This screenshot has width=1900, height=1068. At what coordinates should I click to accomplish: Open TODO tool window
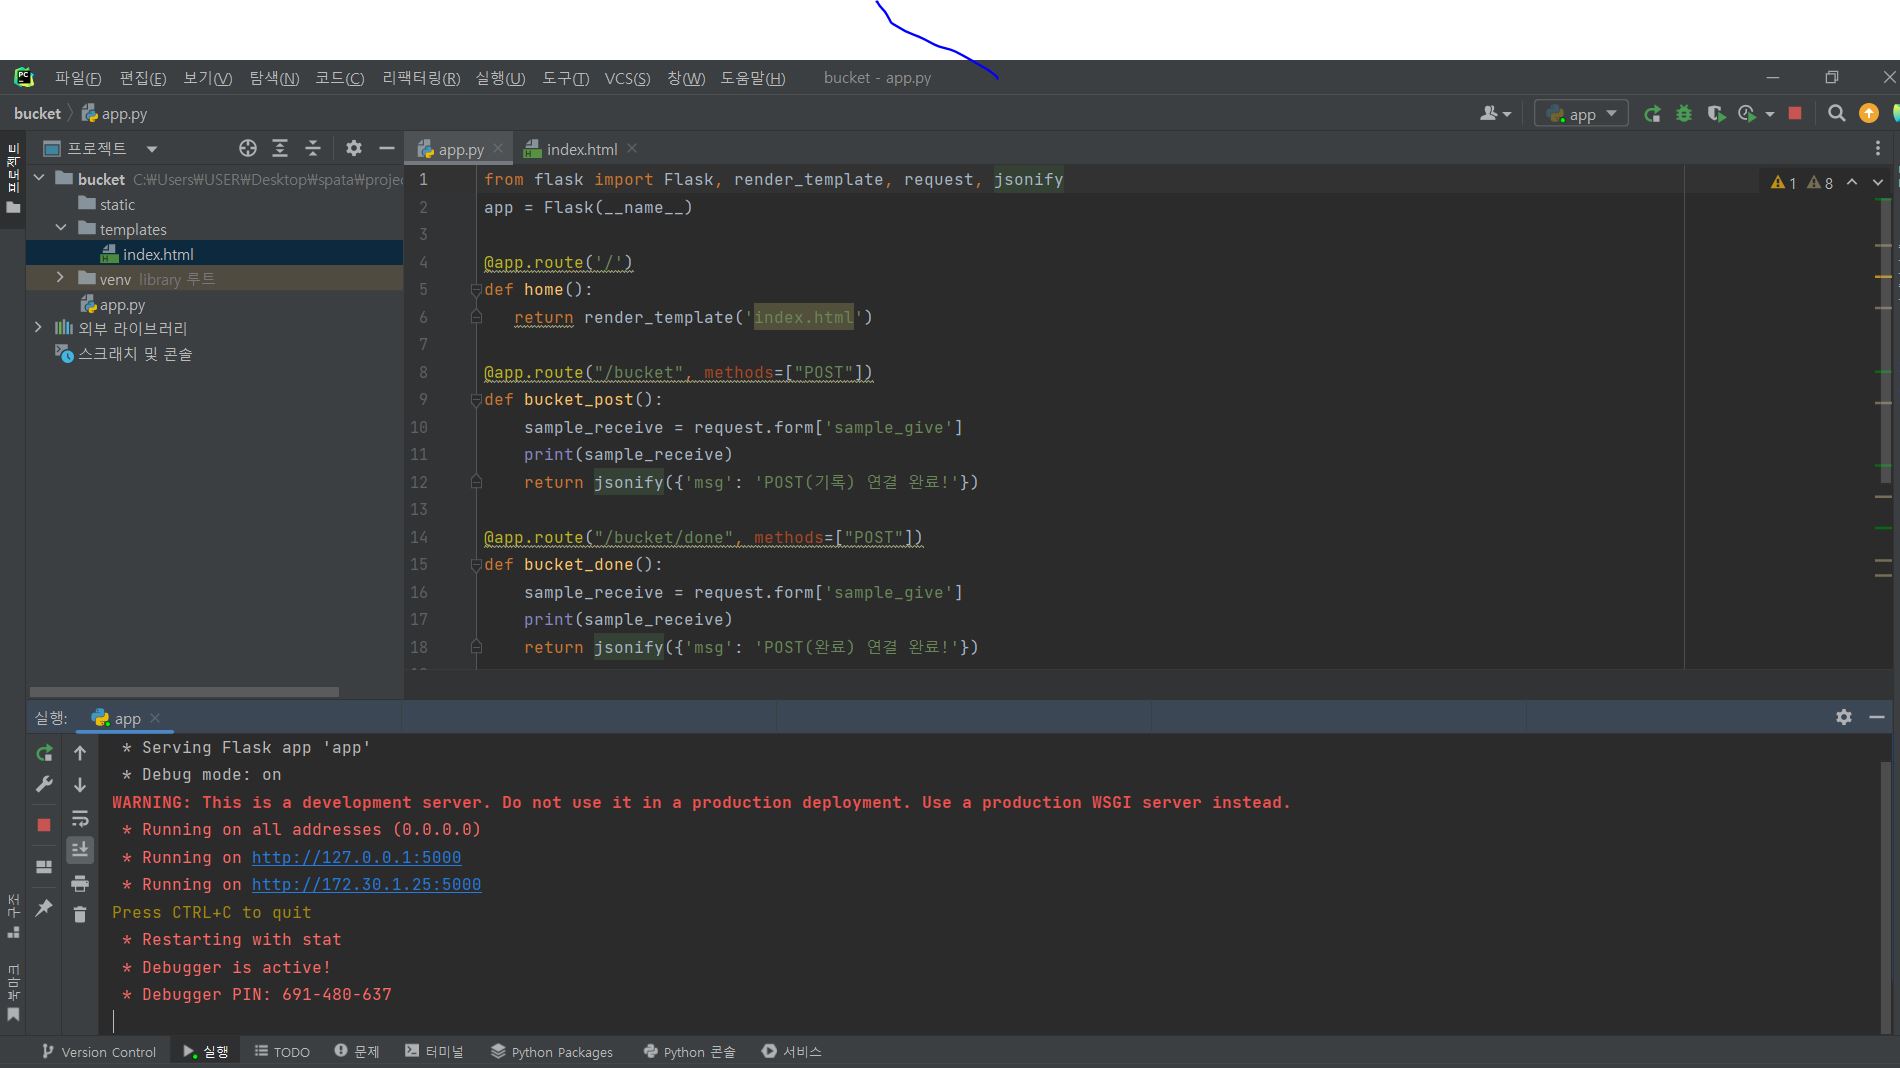click(x=282, y=1052)
